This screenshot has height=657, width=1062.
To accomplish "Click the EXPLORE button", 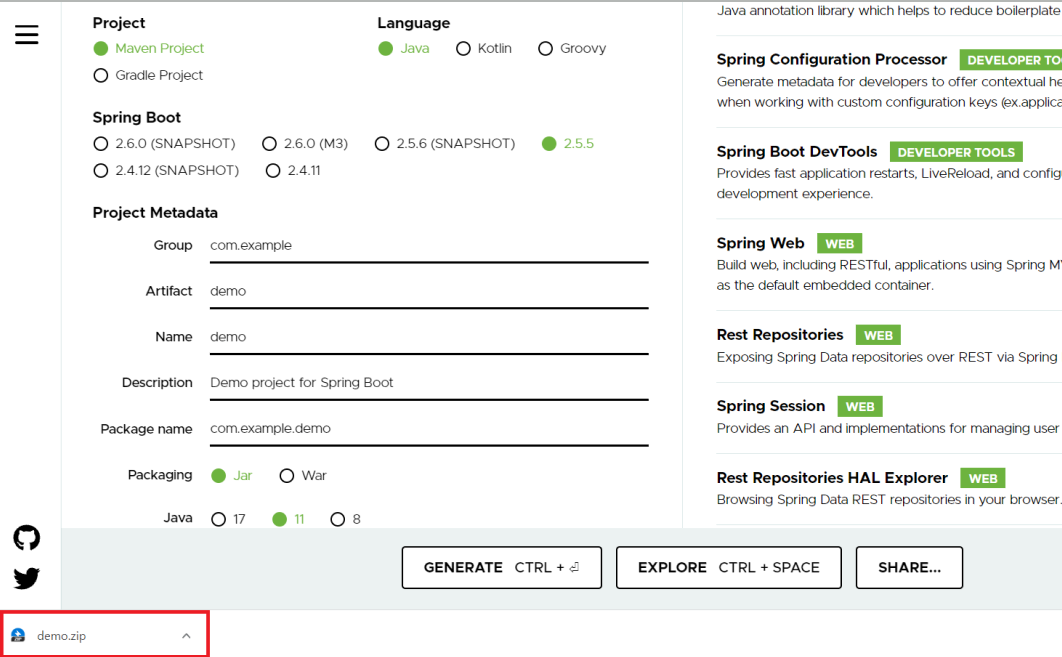I will 729,568.
